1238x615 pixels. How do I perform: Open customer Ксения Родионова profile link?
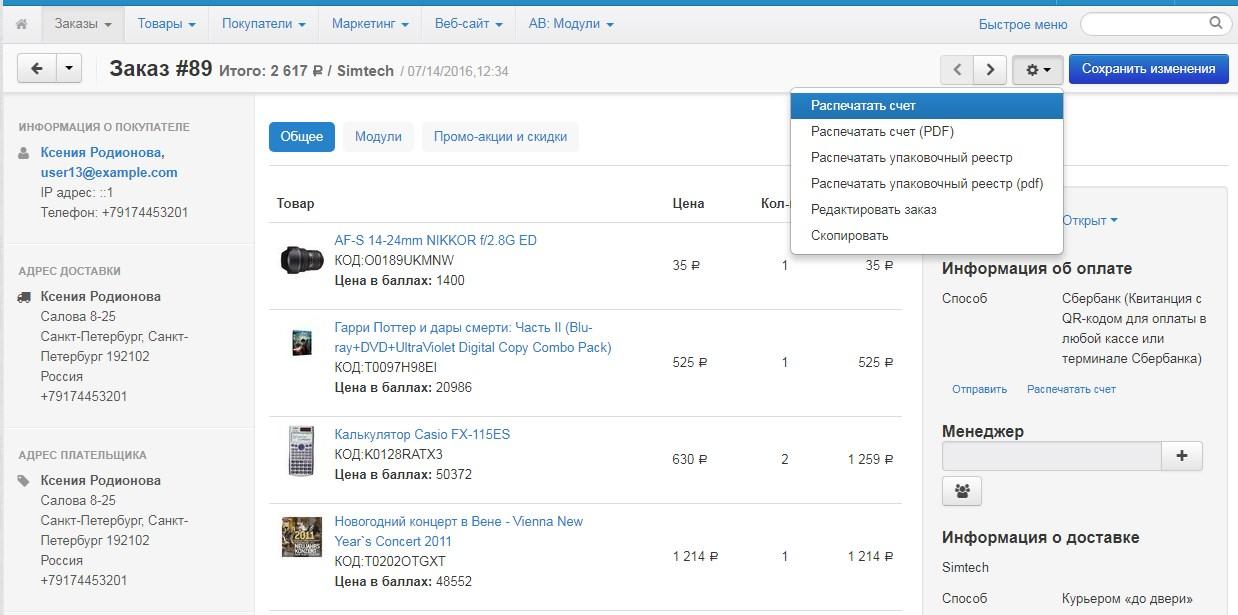click(x=102, y=152)
